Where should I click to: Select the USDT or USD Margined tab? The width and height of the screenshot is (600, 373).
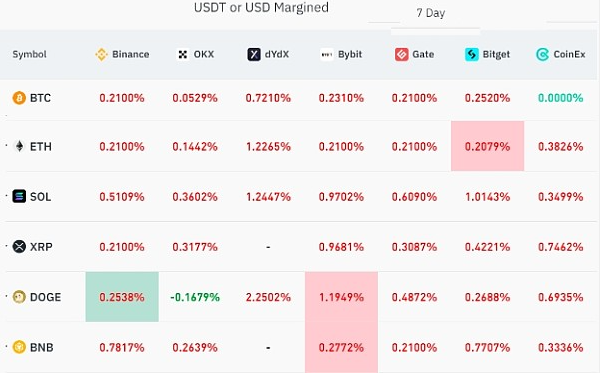pyautogui.click(x=261, y=8)
